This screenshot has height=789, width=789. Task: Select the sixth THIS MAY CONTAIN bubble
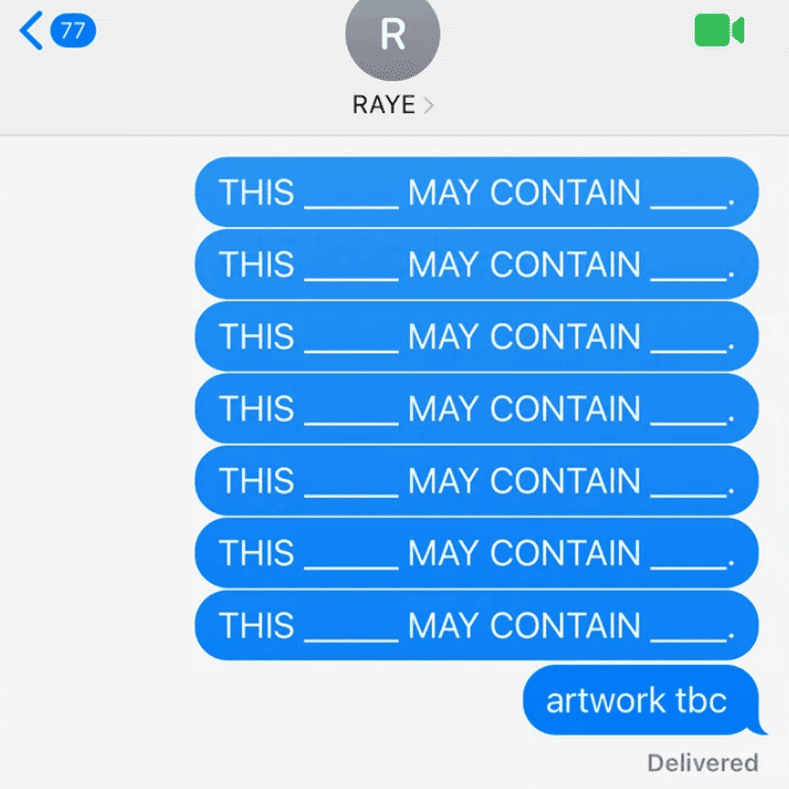[477, 553]
